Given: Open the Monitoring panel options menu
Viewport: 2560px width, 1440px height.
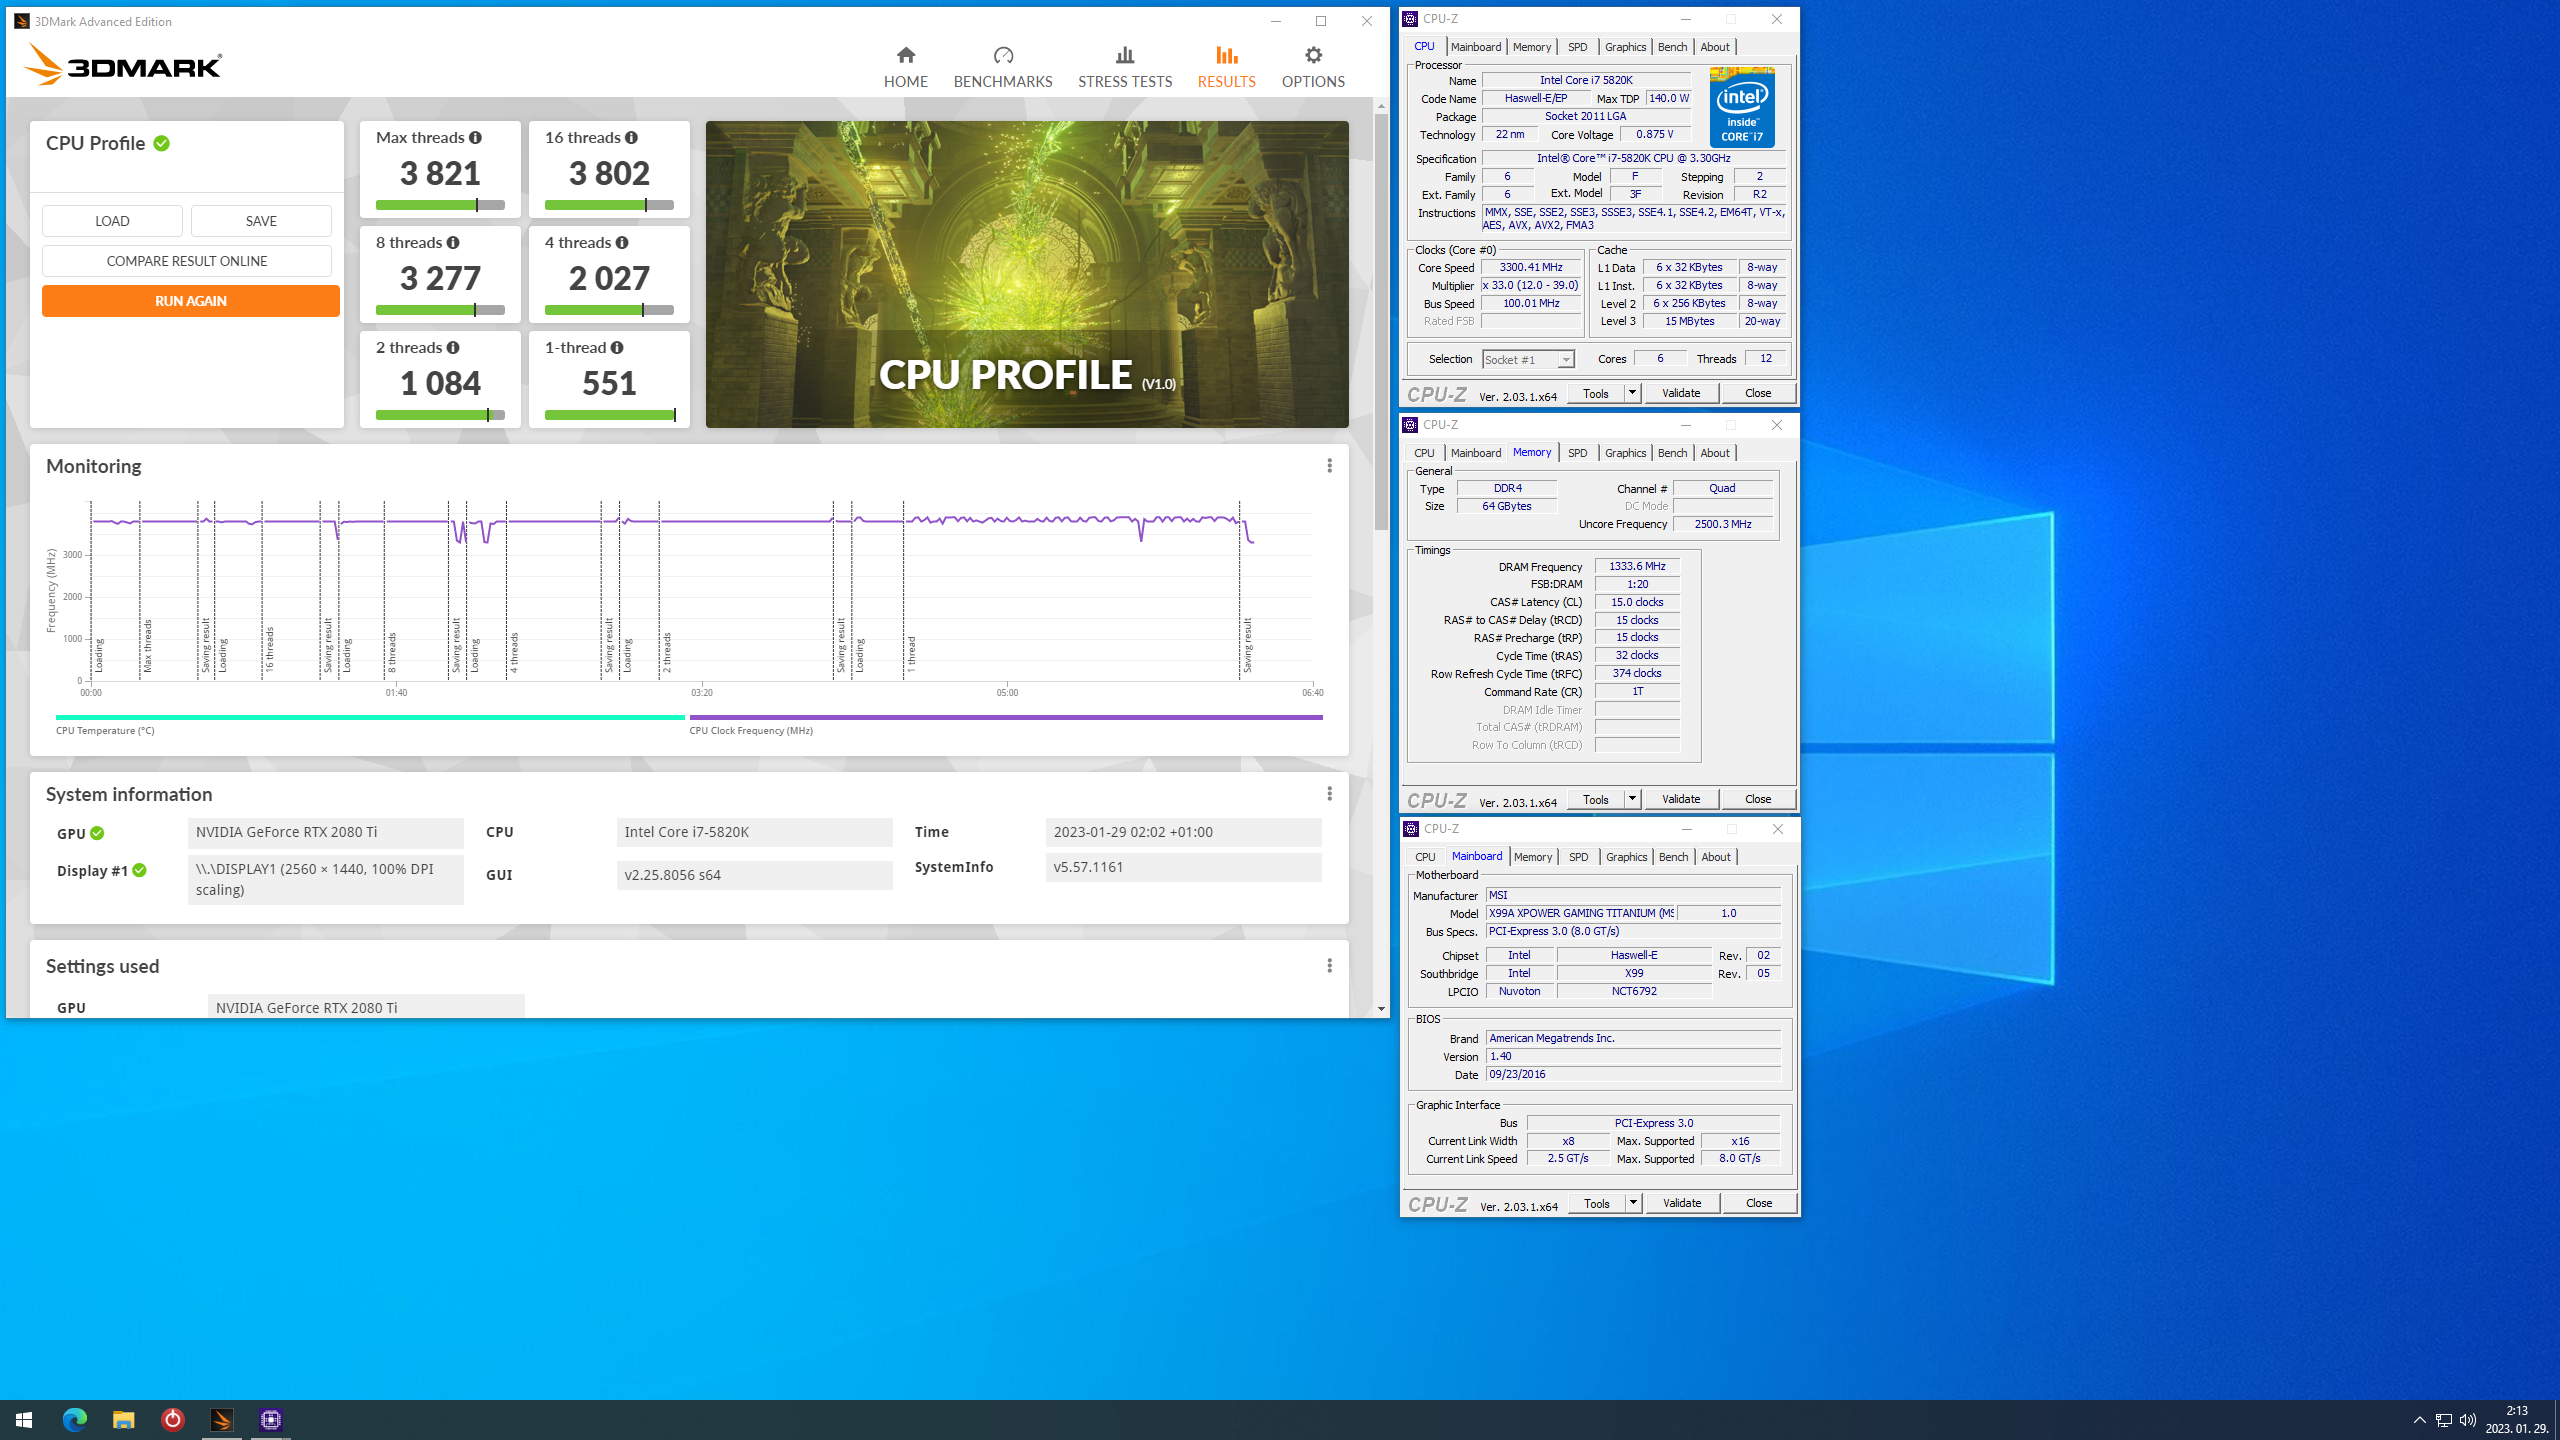Looking at the screenshot, I should click(1329, 466).
